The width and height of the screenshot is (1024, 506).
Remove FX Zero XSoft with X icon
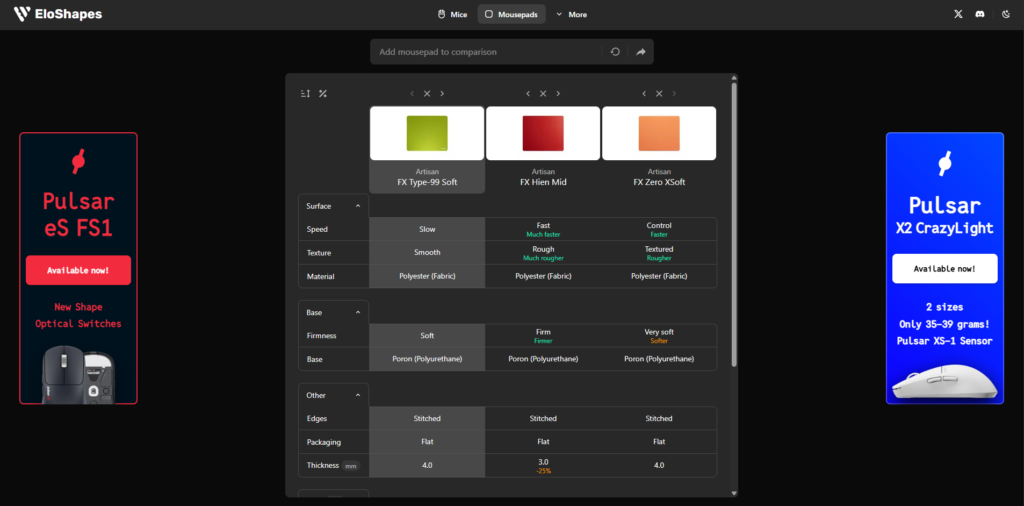(659, 94)
